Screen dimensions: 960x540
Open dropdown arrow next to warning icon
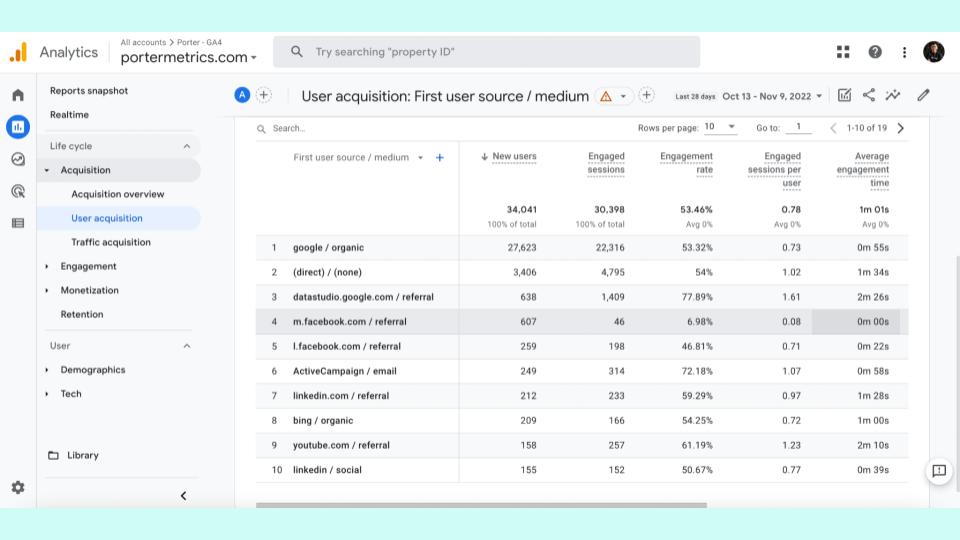tap(623, 96)
